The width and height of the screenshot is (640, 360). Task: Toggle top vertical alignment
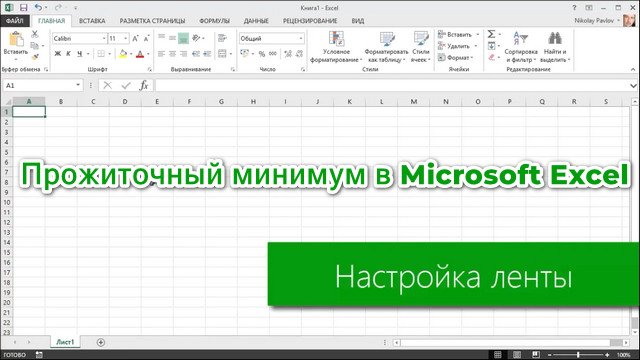(162, 38)
